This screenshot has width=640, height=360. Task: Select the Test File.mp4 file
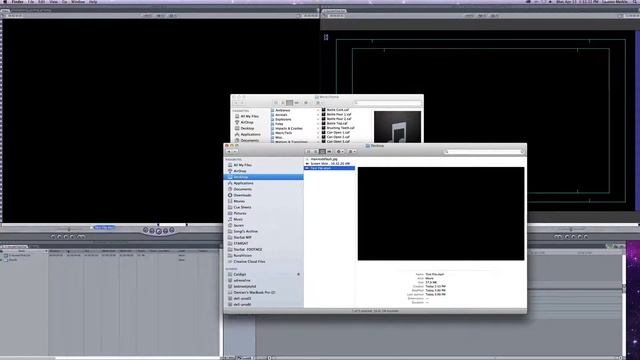[330, 168]
